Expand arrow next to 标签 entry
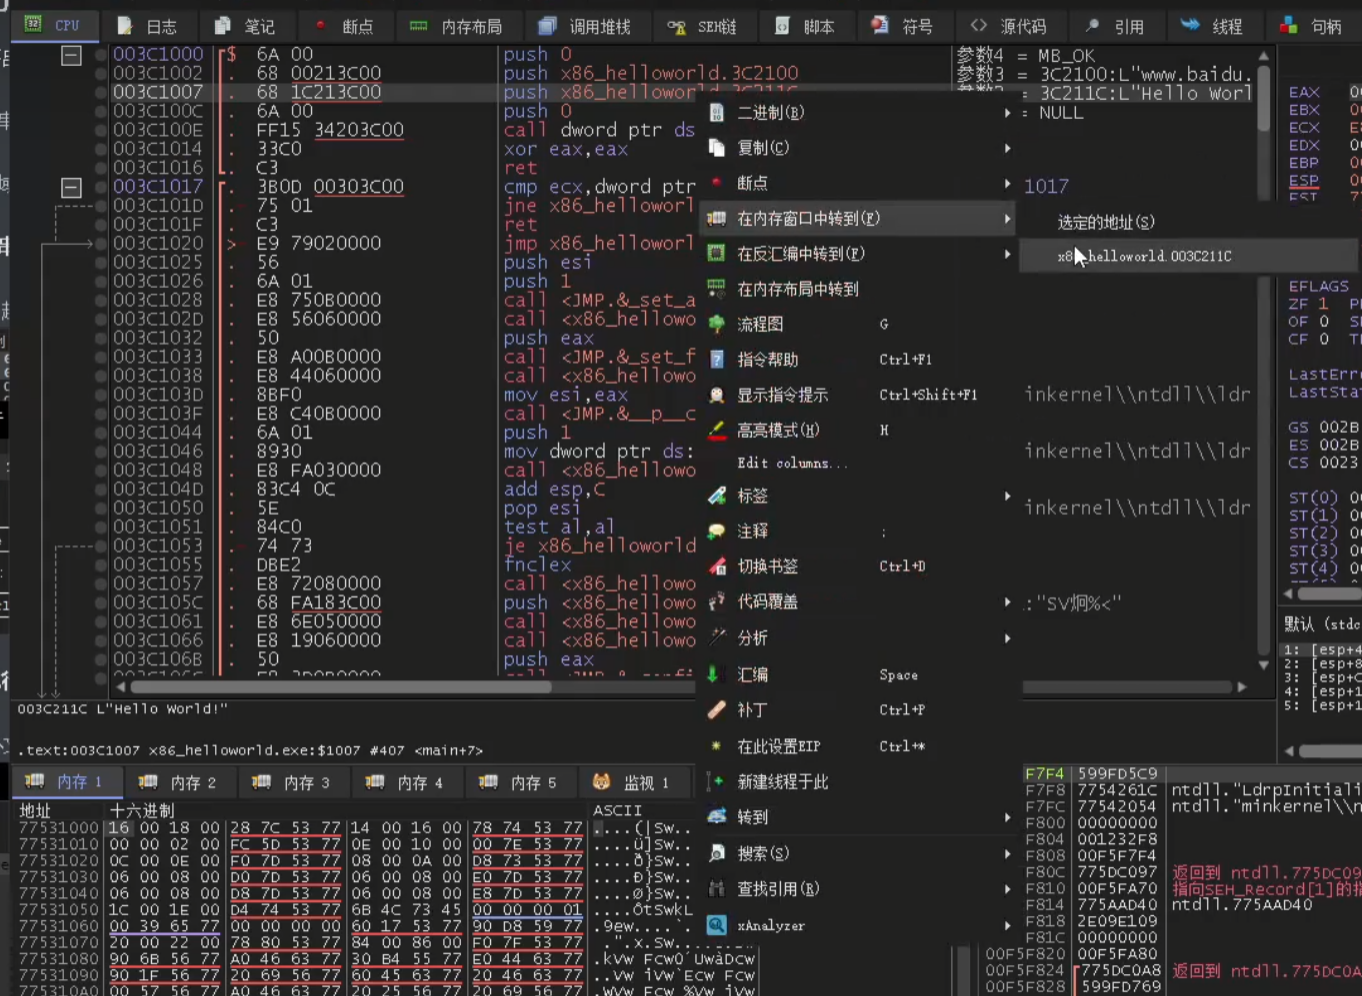The width and height of the screenshot is (1362, 996). pyautogui.click(x=1007, y=496)
